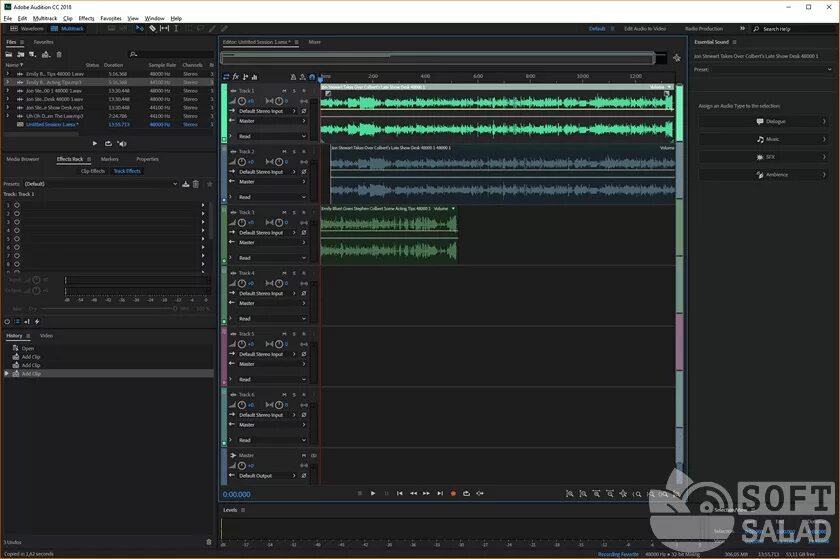The image size is (840, 559).
Task: Open the Video tab beside History
Action: 46,336
